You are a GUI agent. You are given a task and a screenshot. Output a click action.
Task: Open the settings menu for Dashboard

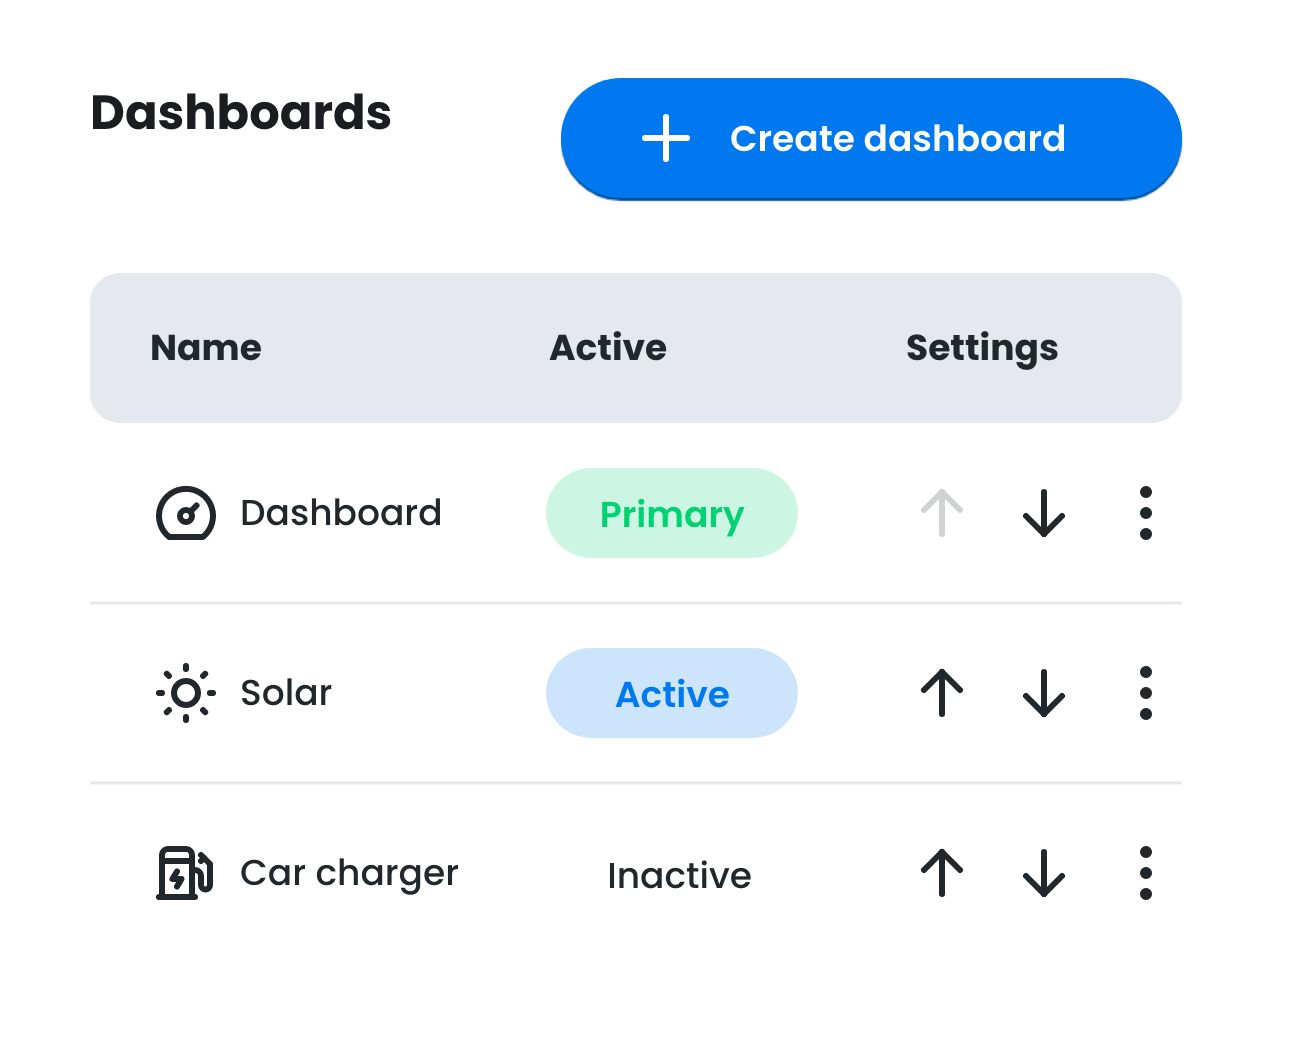click(1146, 513)
